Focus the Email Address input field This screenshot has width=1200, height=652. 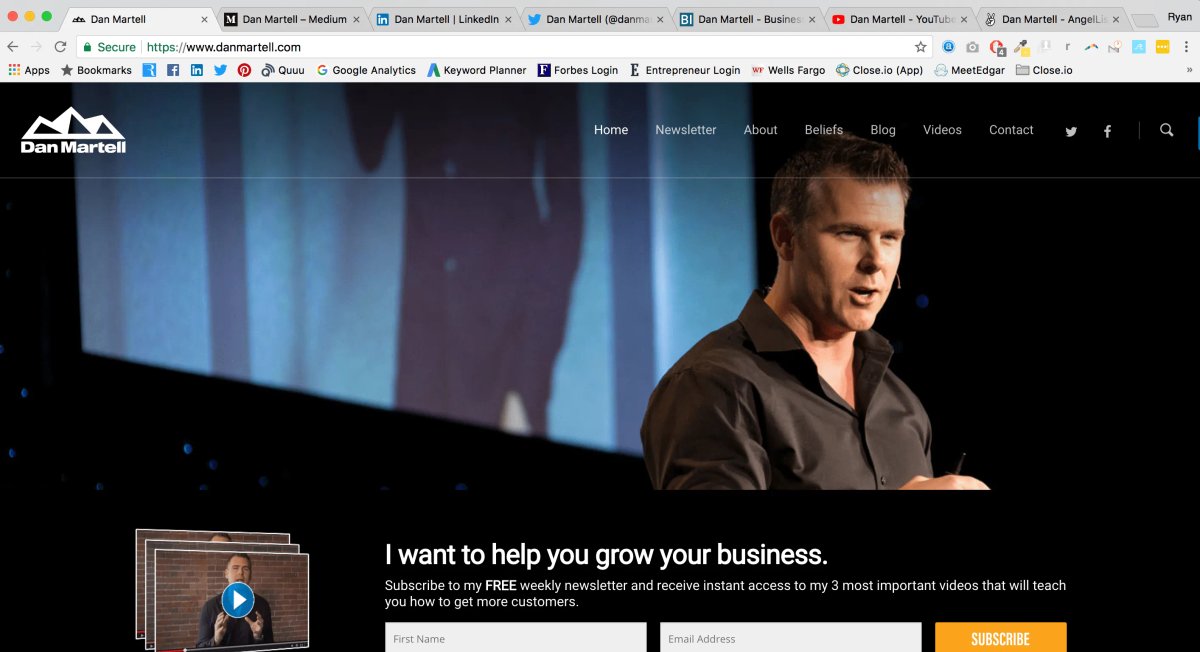coord(791,638)
